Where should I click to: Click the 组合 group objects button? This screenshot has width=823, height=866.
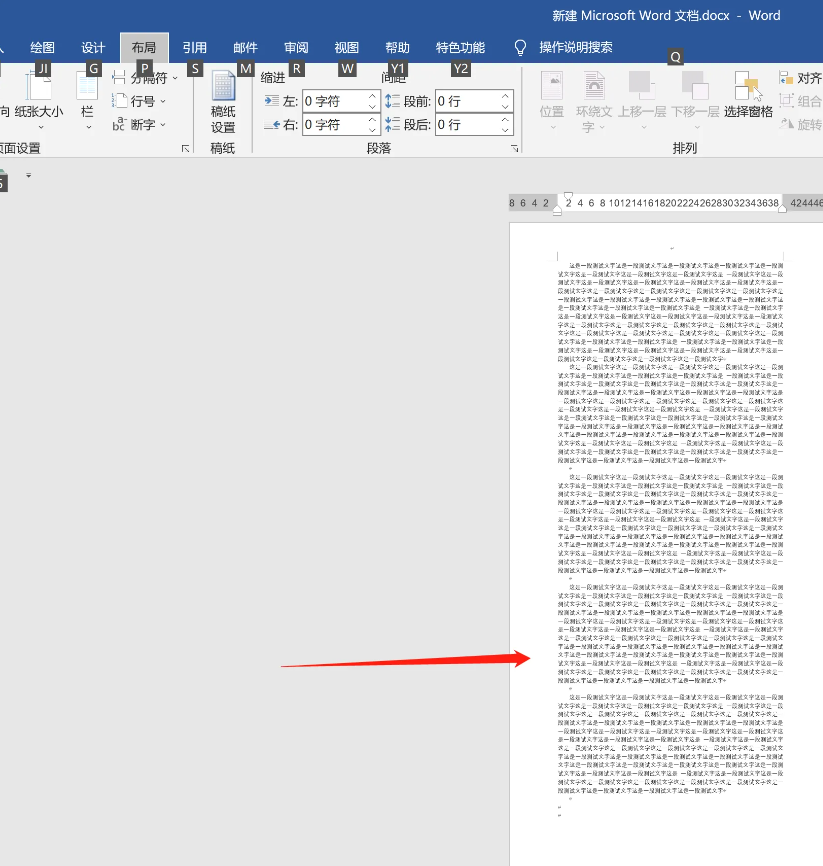[x=800, y=101]
